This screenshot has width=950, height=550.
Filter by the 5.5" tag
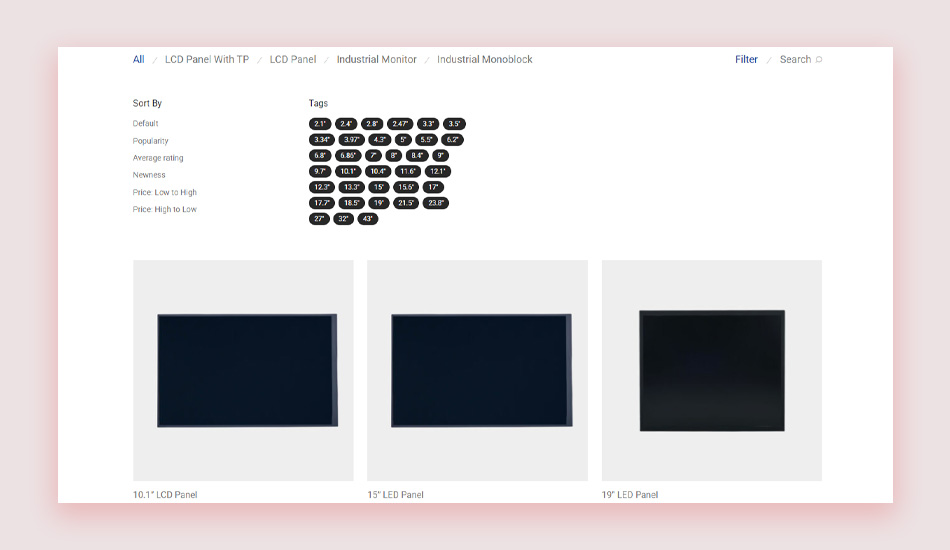click(427, 139)
